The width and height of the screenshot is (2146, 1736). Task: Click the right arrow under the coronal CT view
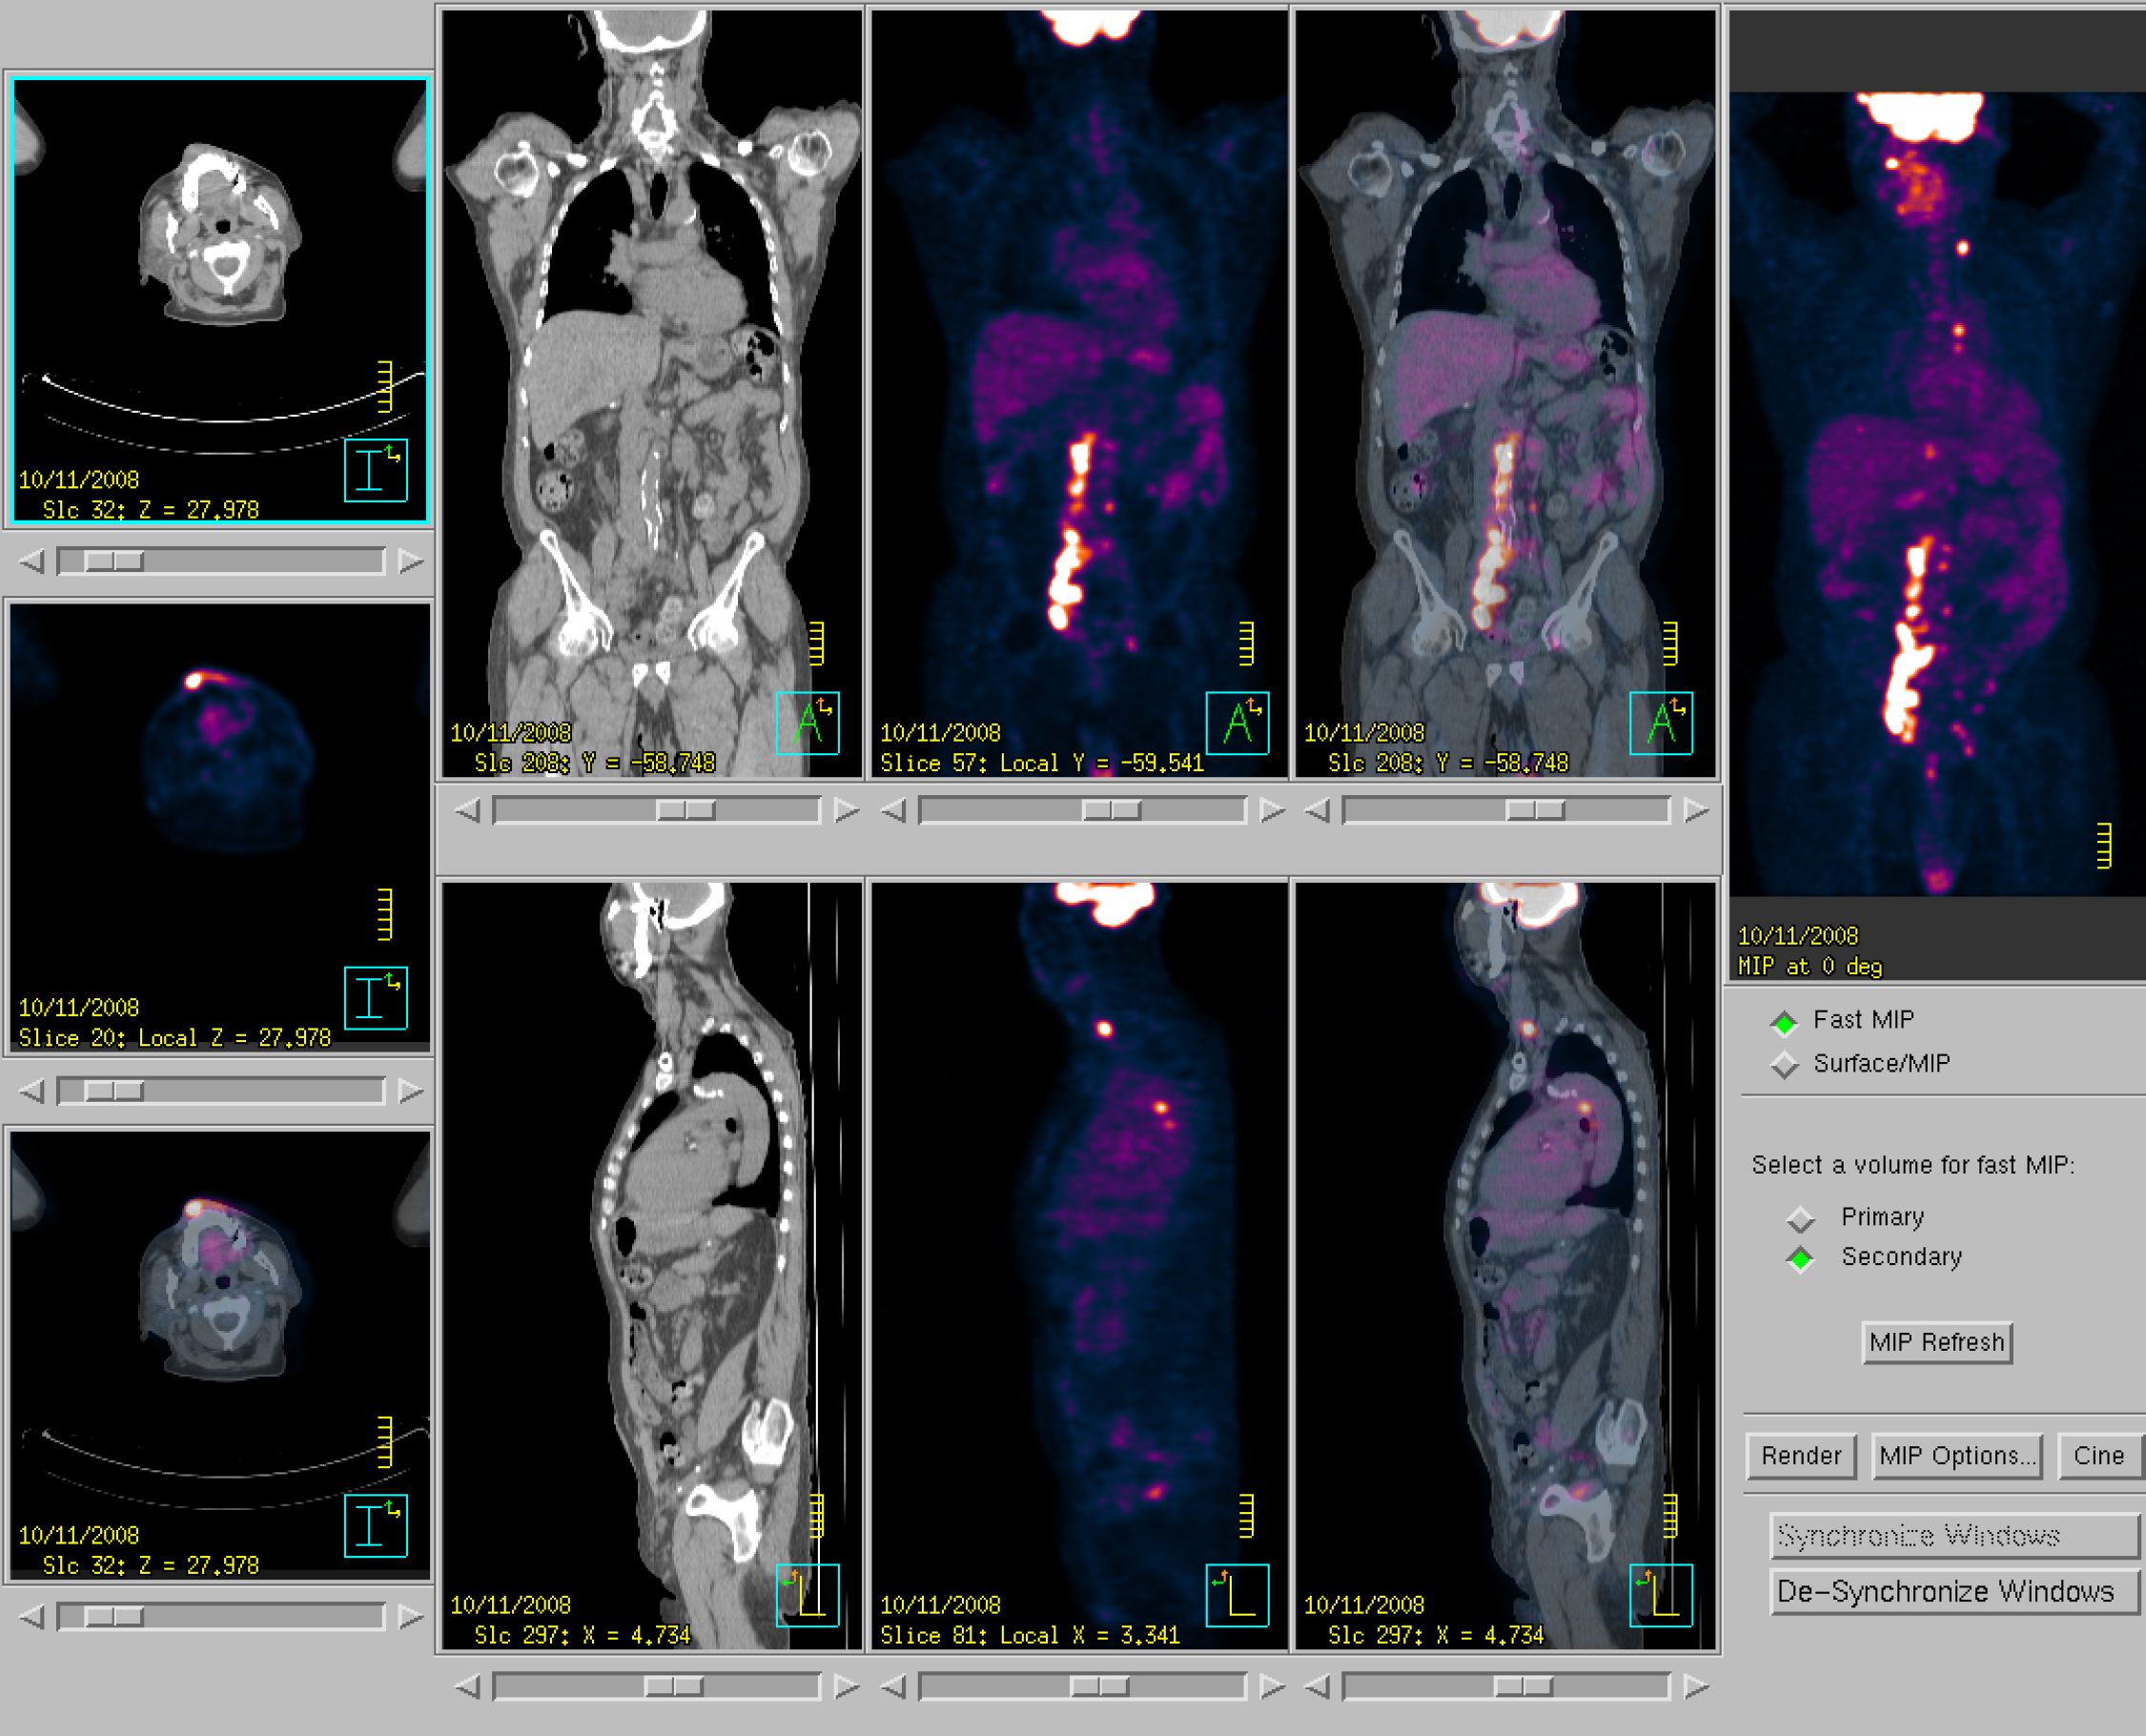click(x=846, y=810)
